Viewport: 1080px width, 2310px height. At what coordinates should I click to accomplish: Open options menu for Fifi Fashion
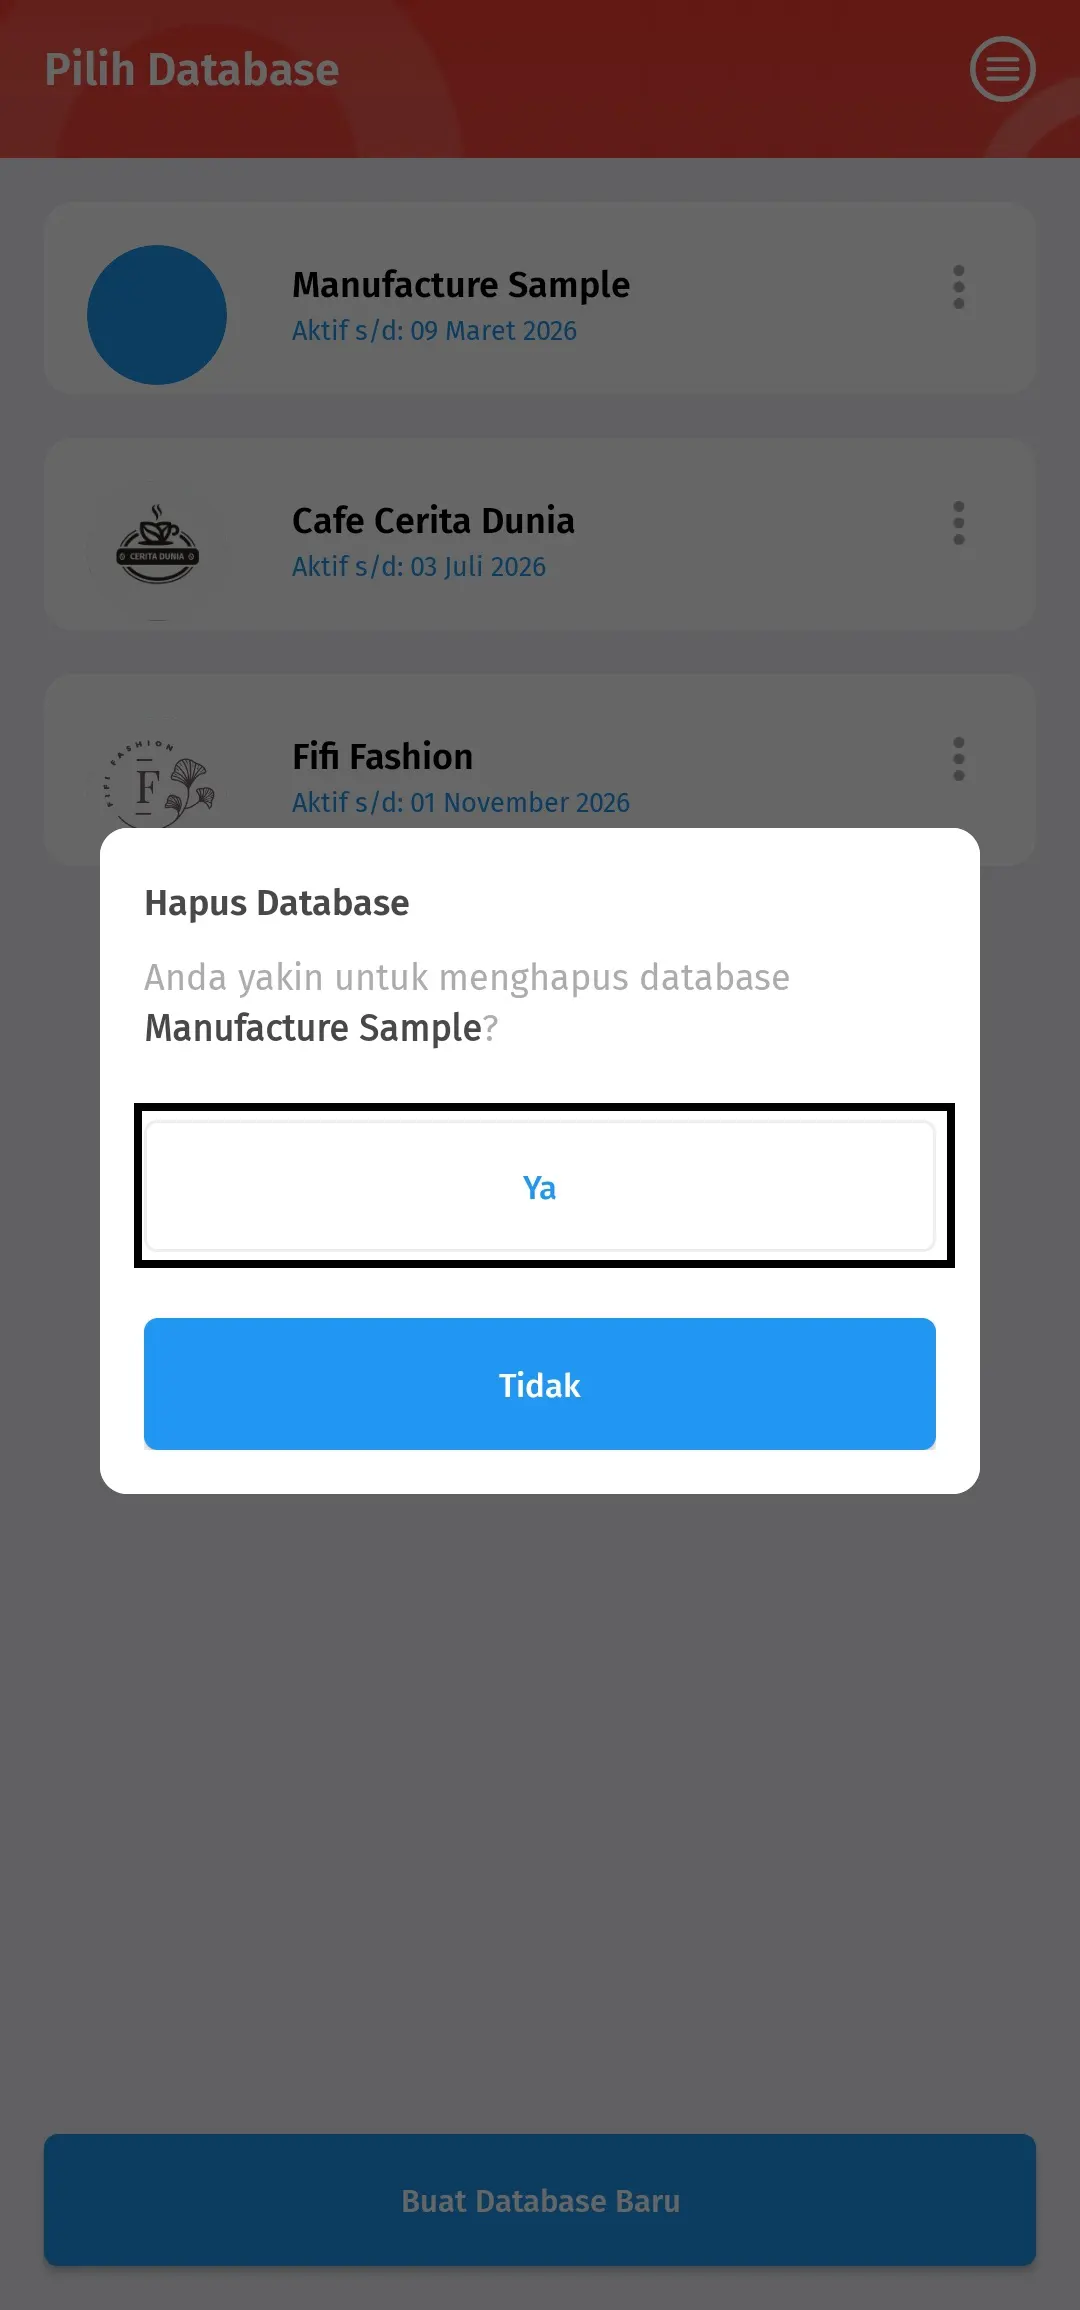click(x=958, y=758)
